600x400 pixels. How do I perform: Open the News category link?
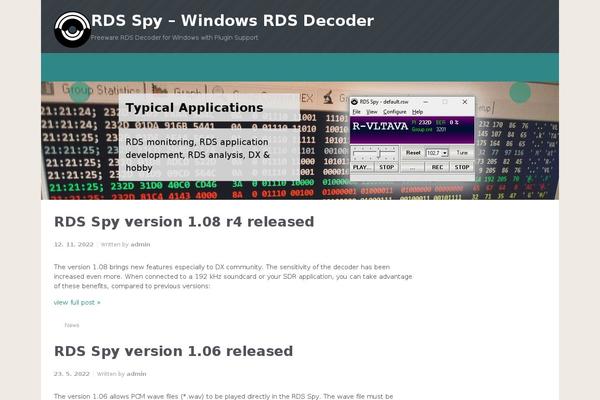click(72, 325)
